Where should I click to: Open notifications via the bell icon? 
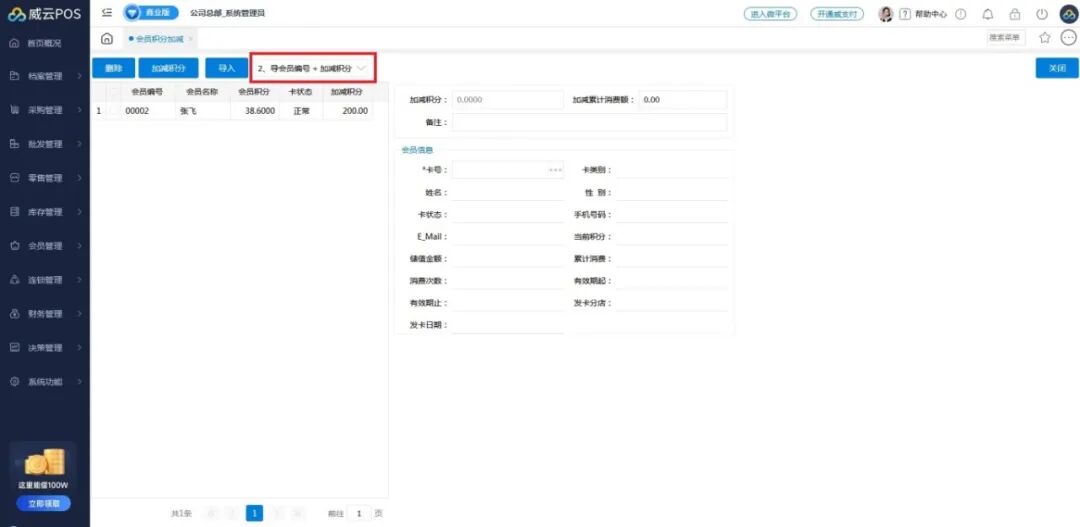pos(988,14)
